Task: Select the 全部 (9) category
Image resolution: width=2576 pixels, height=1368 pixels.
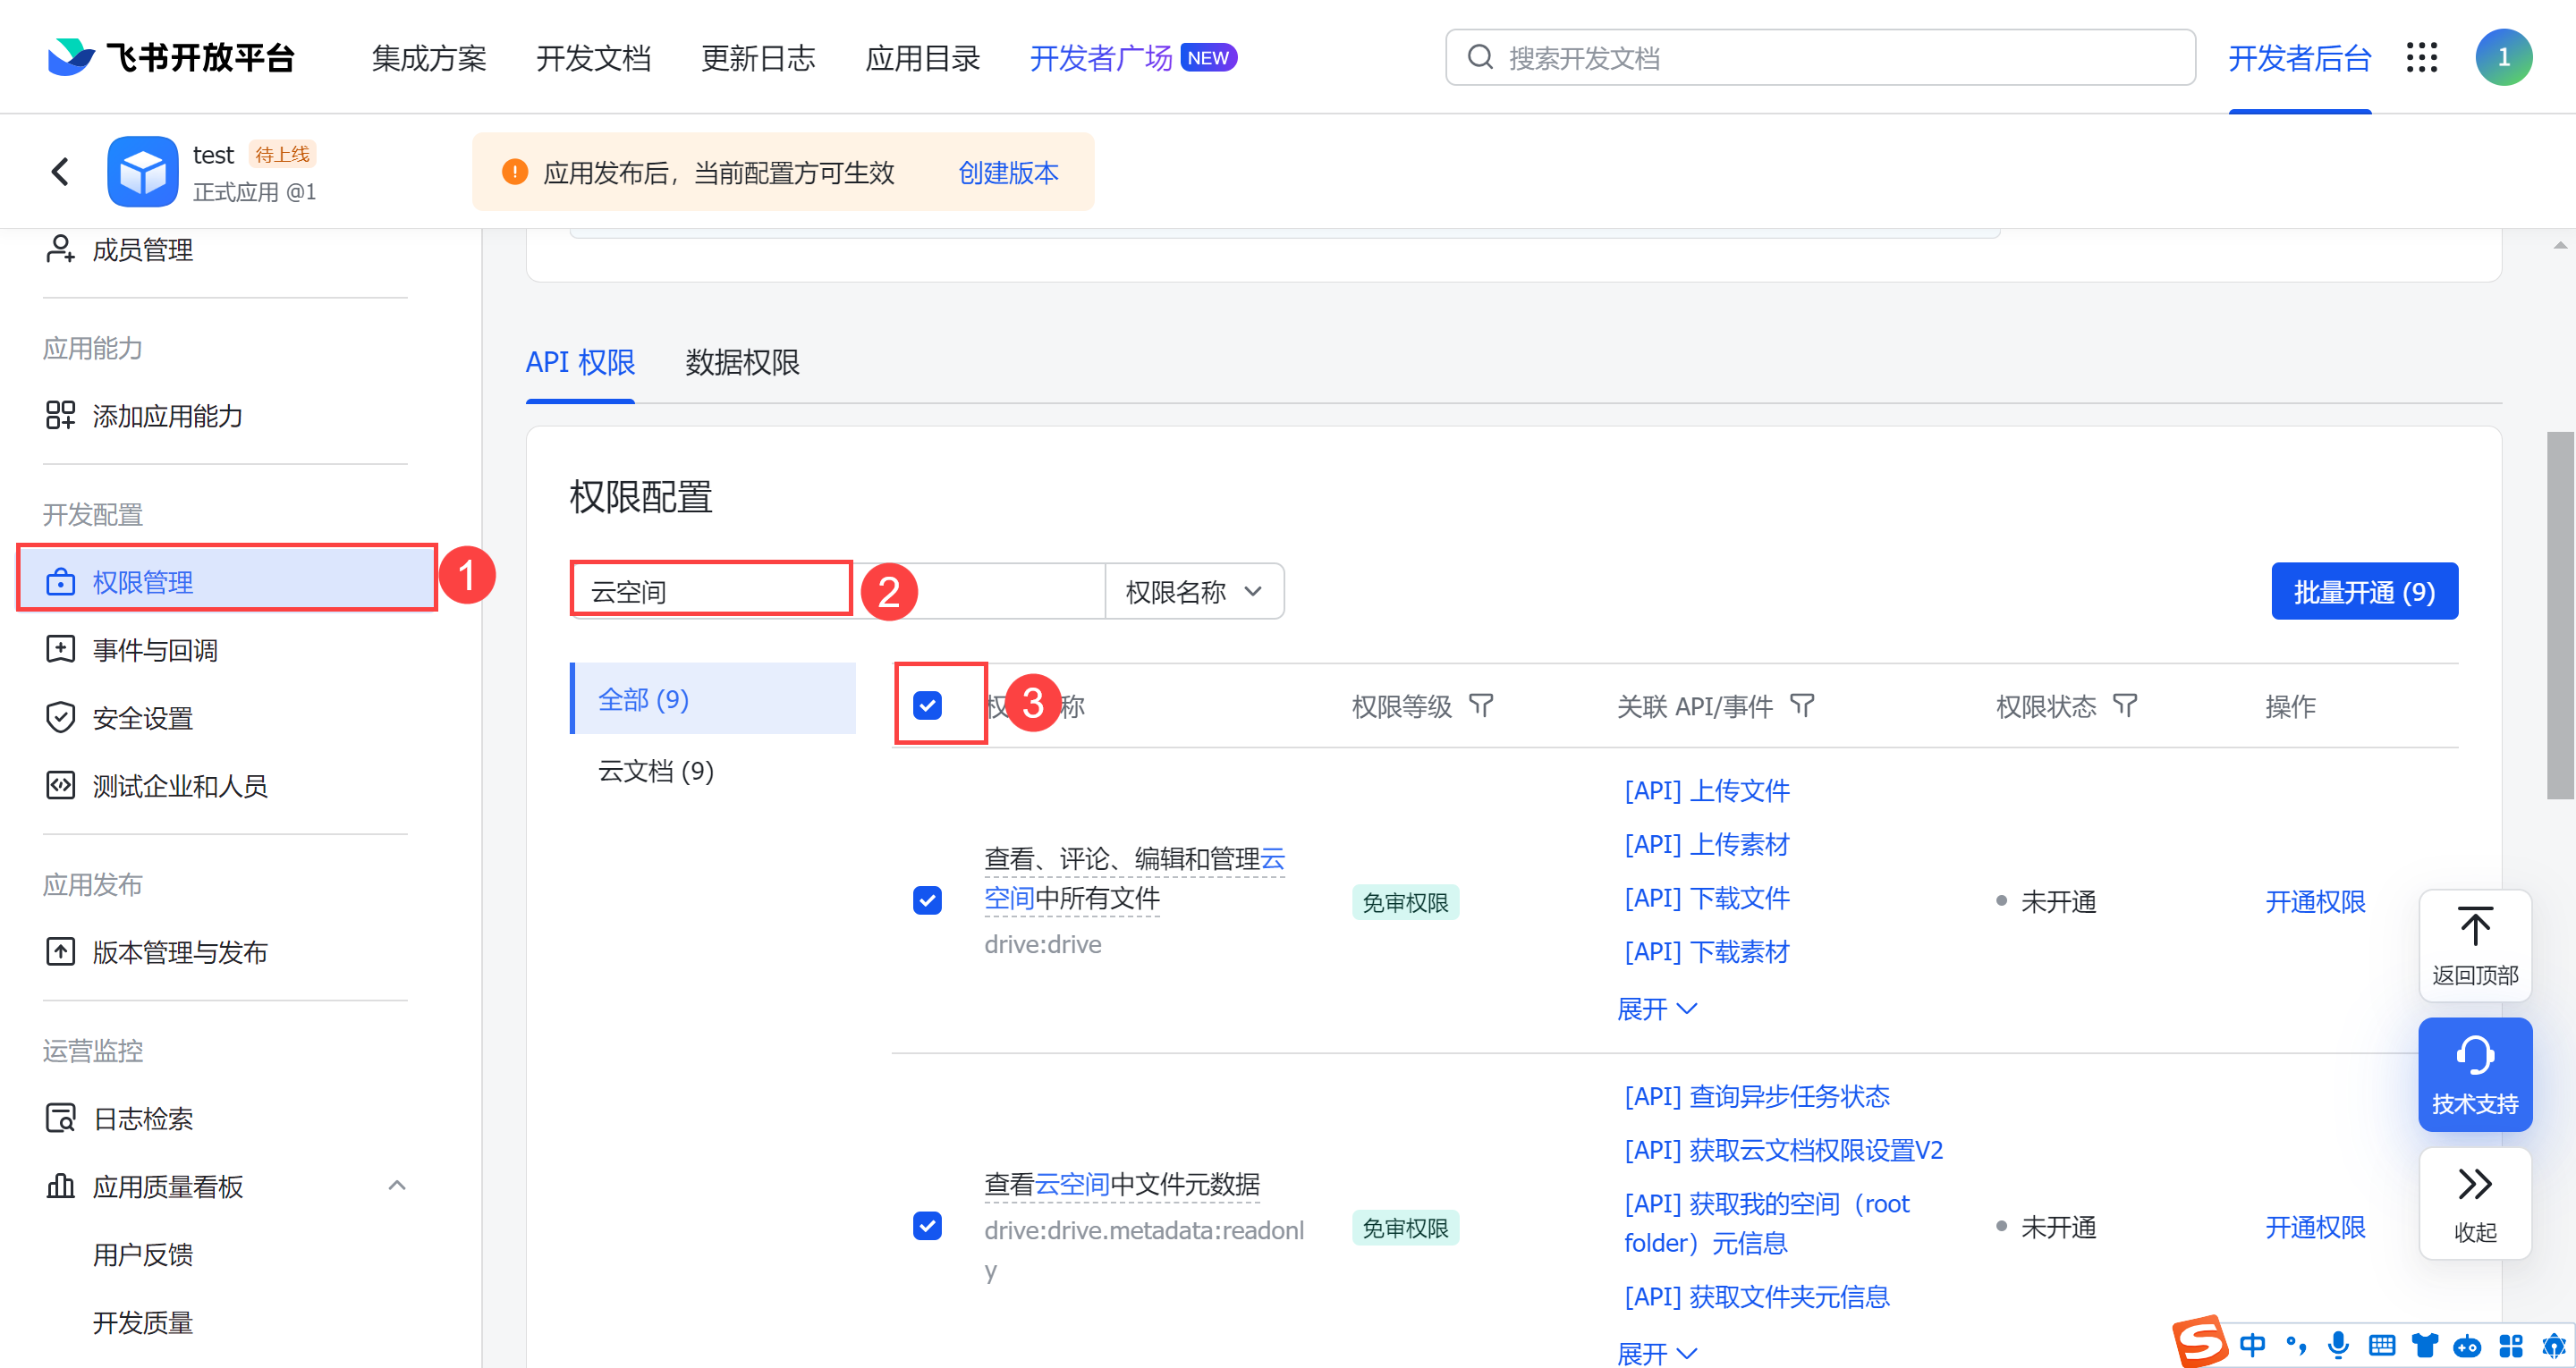Action: point(713,698)
